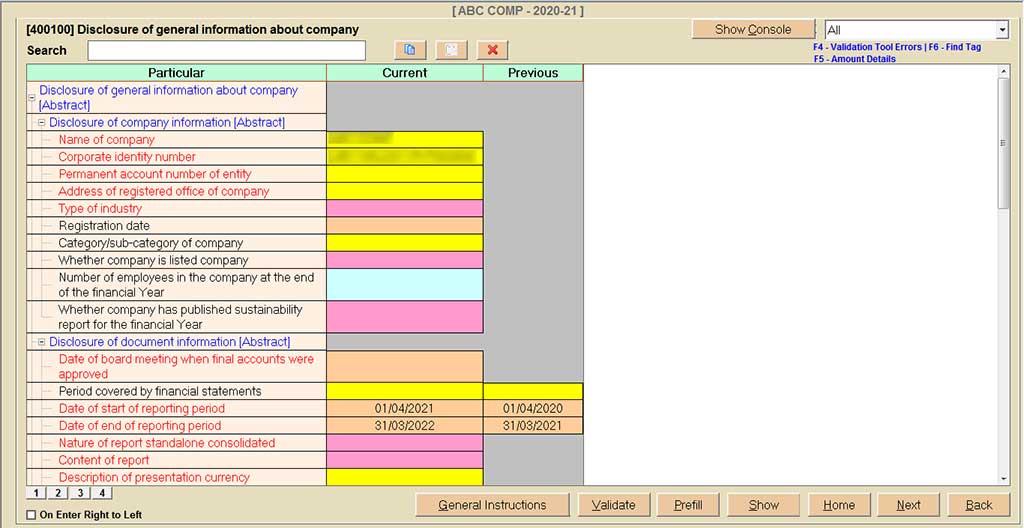
Task: Enable the On Enter Right to Left checkbox
Action: pyautogui.click(x=31, y=515)
